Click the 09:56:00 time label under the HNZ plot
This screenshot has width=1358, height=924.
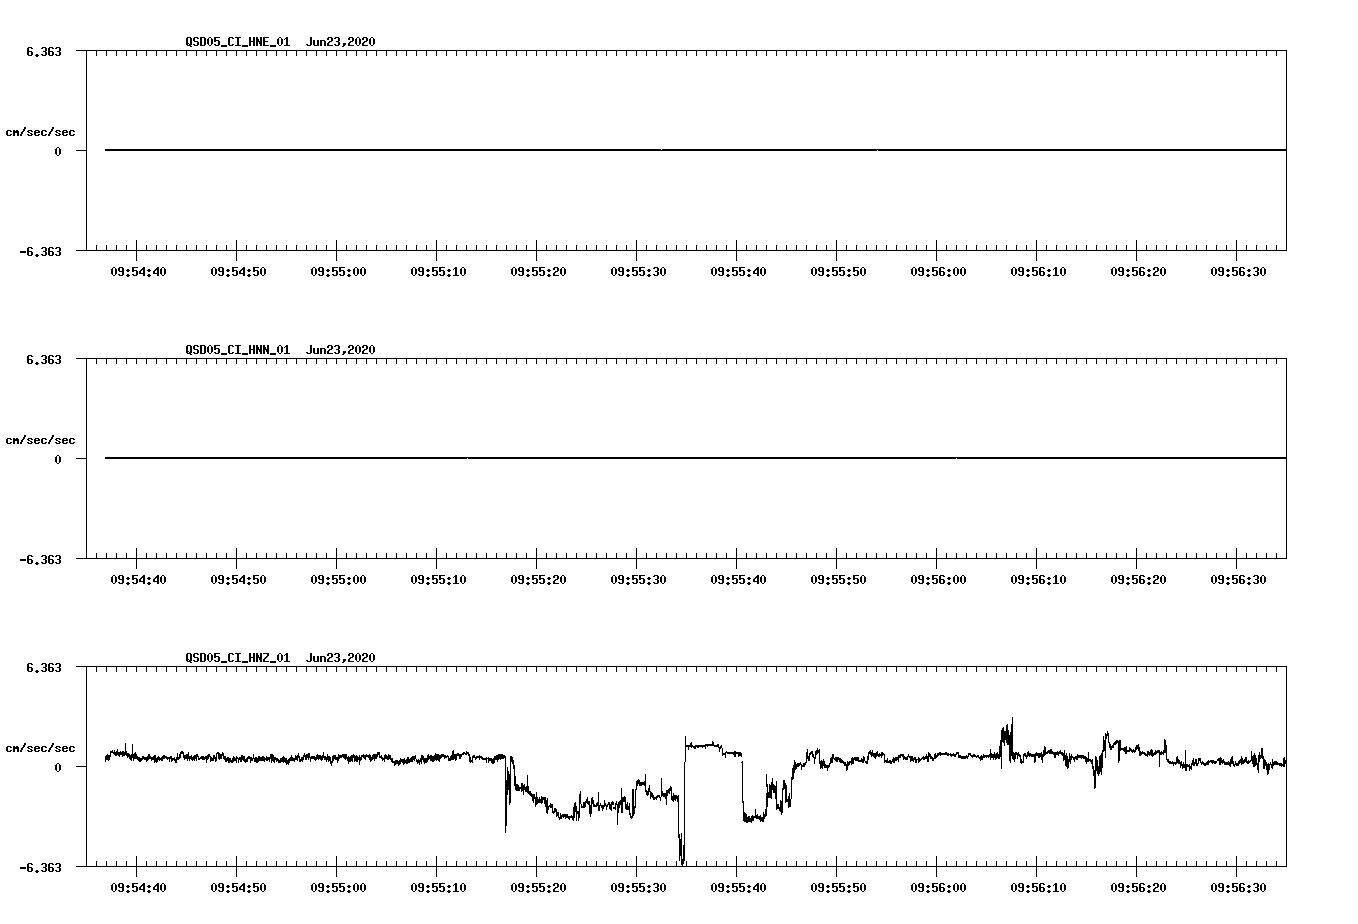pyautogui.click(x=938, y=888)
